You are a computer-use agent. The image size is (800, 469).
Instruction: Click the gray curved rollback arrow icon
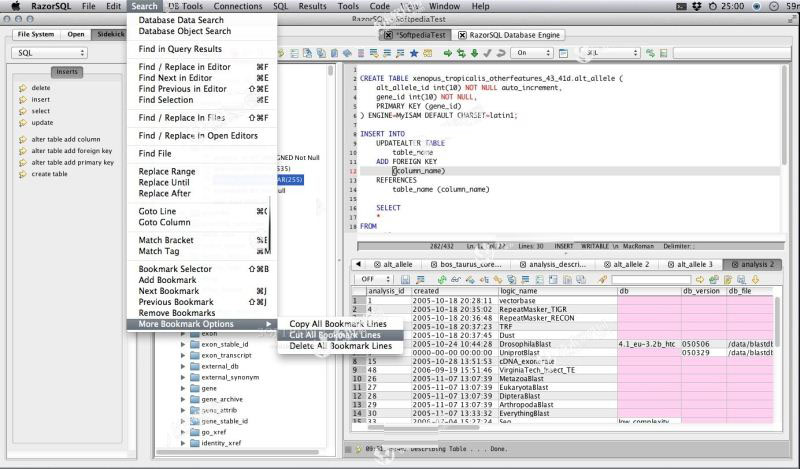[501, 53]
